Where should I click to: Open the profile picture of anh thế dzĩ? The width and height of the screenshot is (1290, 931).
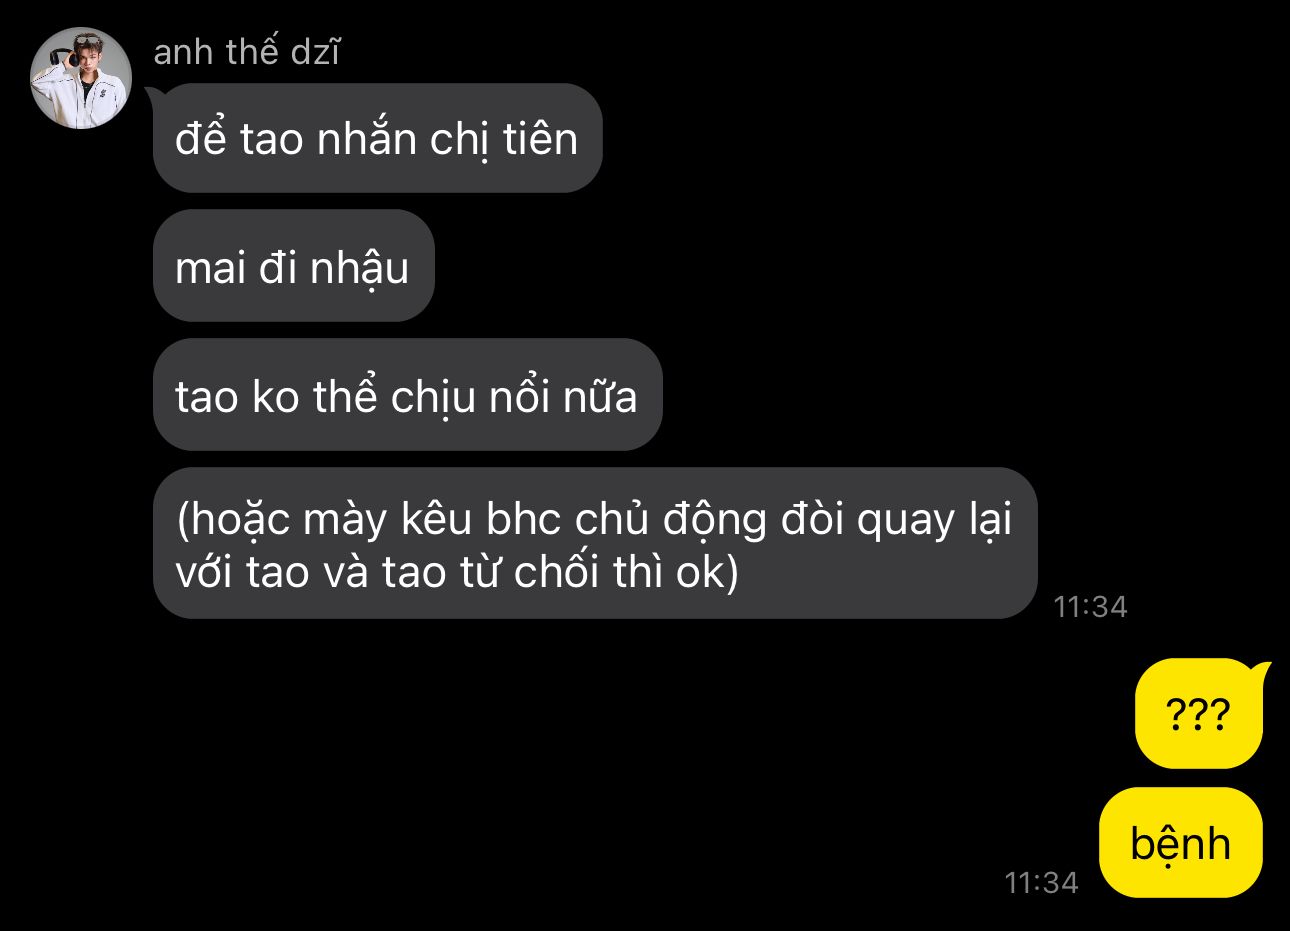(81, 78)
